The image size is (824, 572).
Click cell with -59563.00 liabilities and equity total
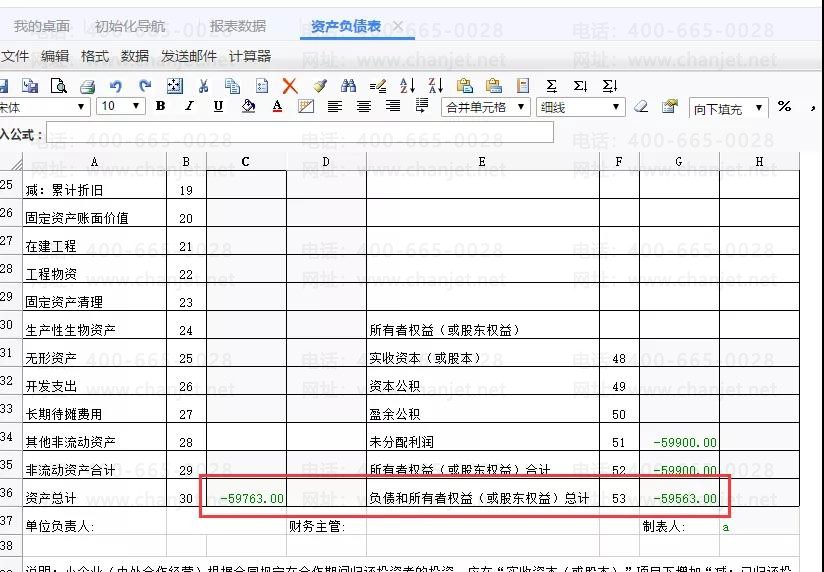[679, 494]
